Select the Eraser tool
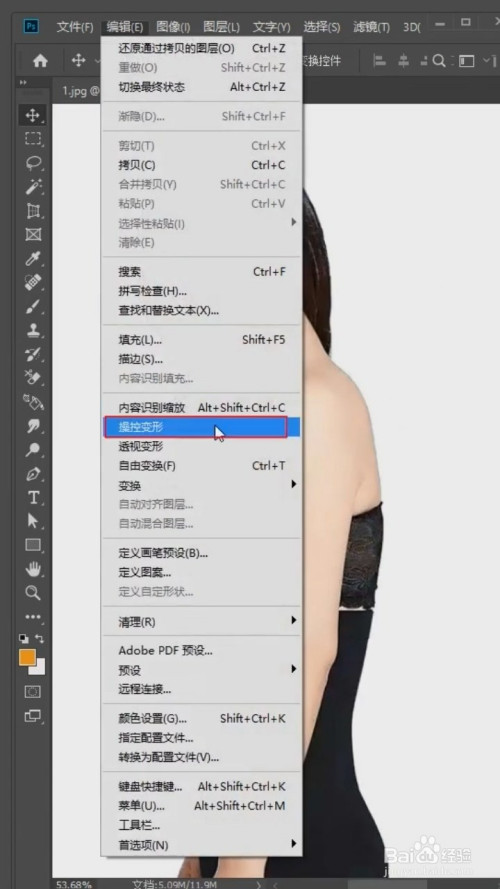 click(33, 378)
